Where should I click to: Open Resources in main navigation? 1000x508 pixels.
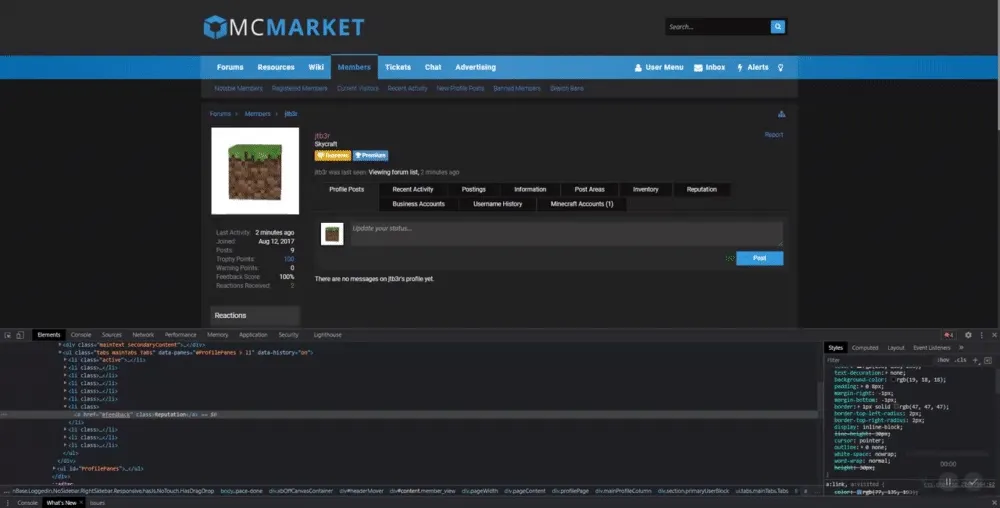276,68
